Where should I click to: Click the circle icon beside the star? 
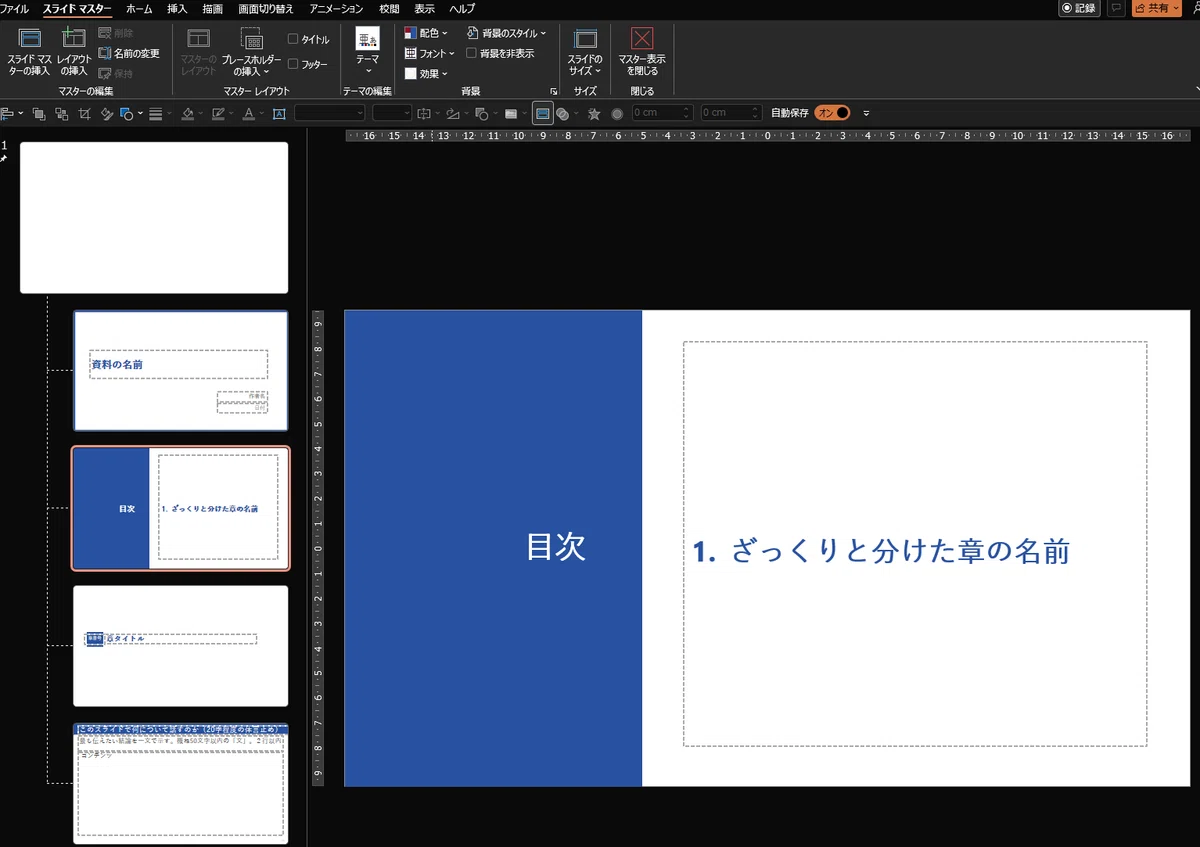[x=617, y=113]
